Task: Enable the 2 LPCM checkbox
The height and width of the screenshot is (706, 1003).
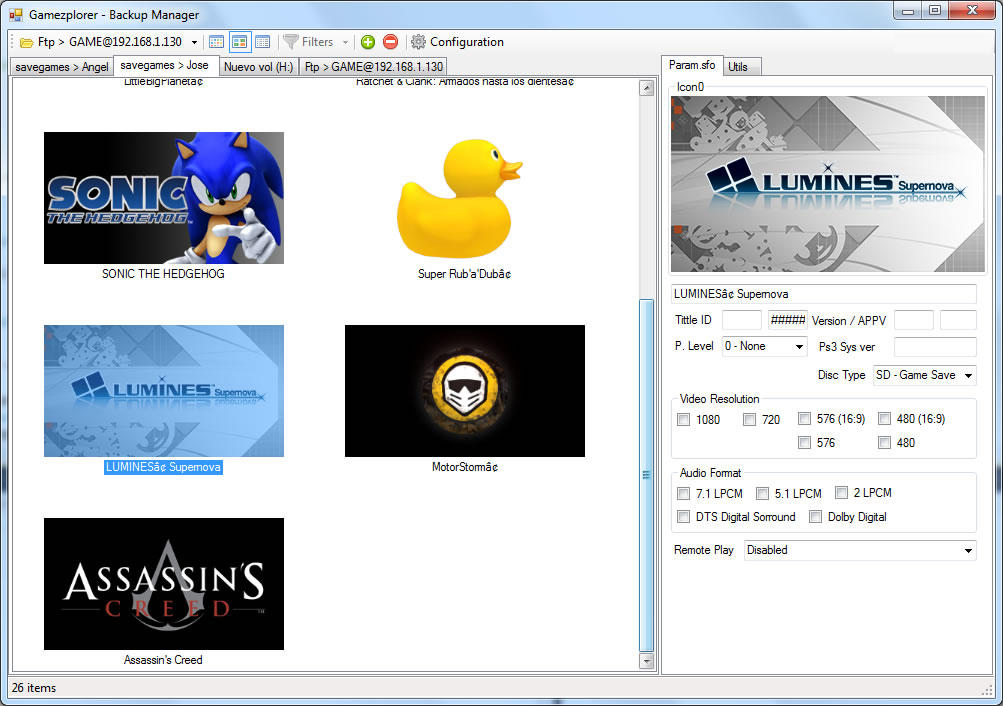Action: coord(842,492)
